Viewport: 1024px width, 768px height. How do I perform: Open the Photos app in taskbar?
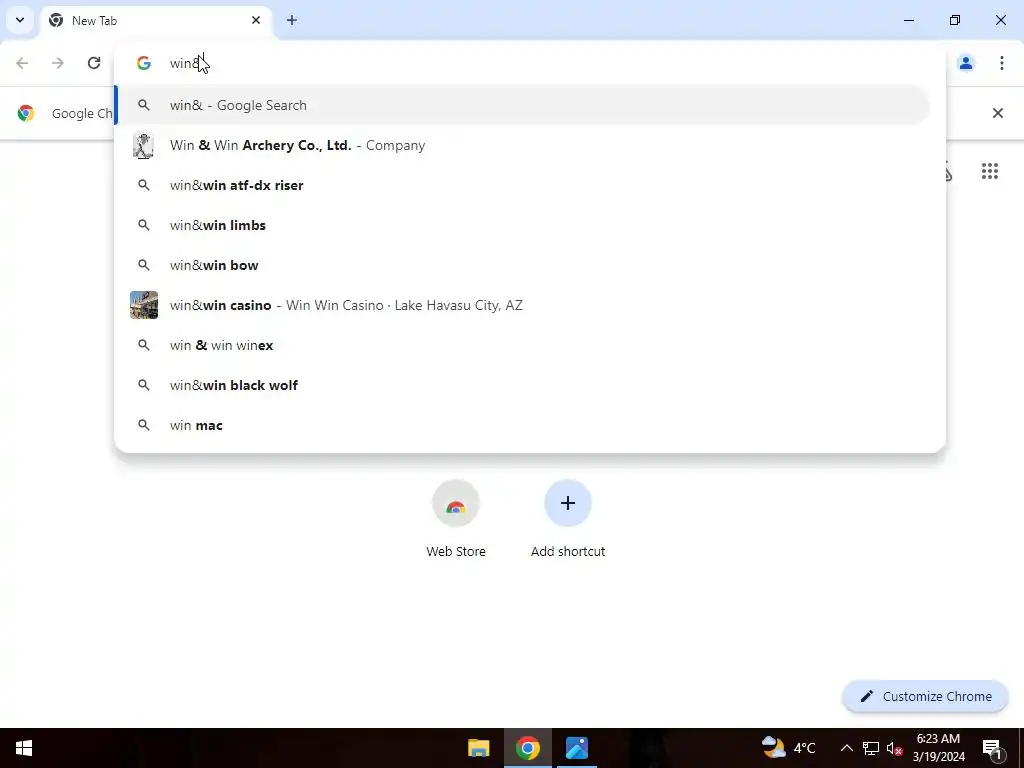pos(577,748)
